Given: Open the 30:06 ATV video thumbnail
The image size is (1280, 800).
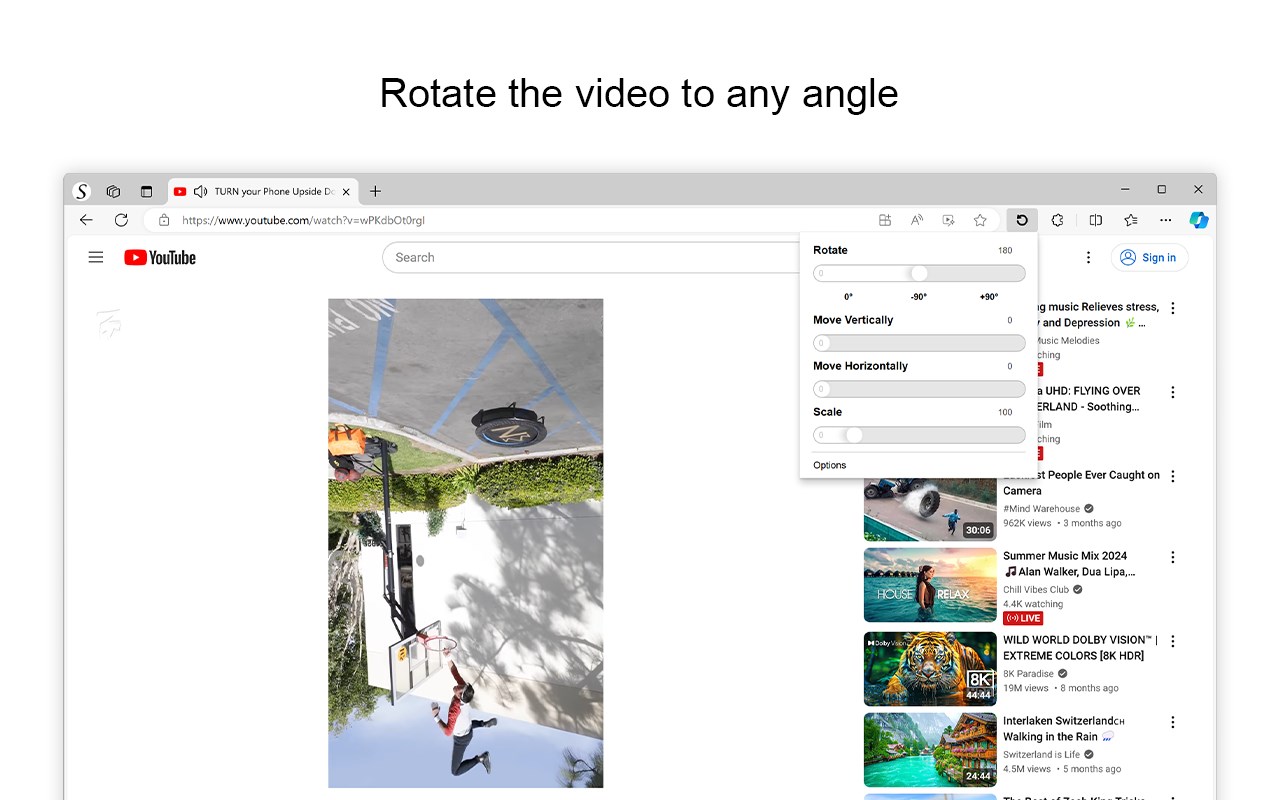Looking at the screenshot, I should [930, 510].
